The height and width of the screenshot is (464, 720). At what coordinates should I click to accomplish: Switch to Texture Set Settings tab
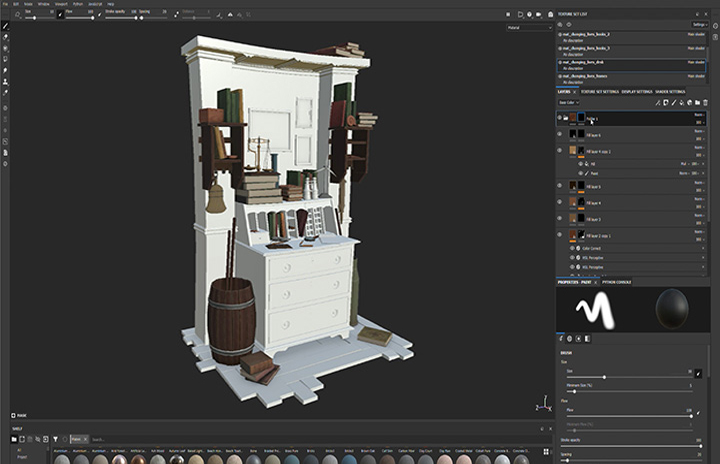point(600,91)
